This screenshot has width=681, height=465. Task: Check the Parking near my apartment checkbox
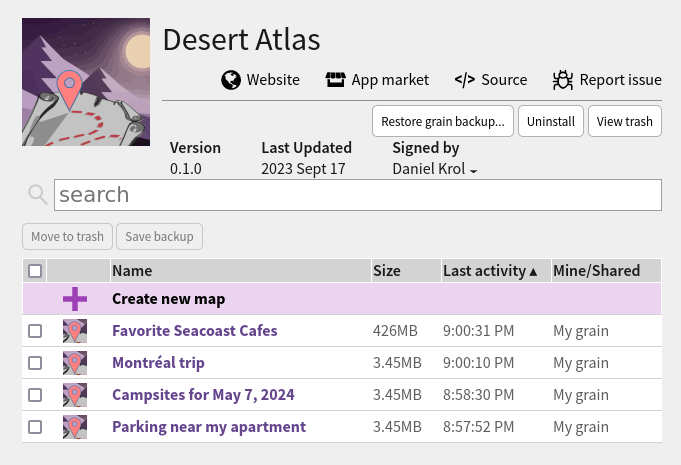[35, 427]
